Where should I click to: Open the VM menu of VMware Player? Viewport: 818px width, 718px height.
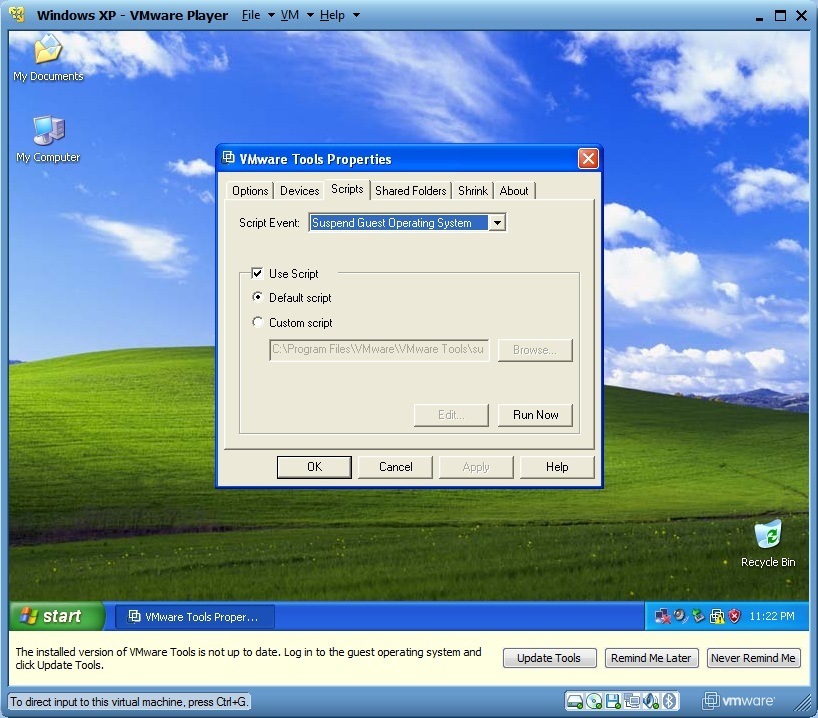point(290,15)
